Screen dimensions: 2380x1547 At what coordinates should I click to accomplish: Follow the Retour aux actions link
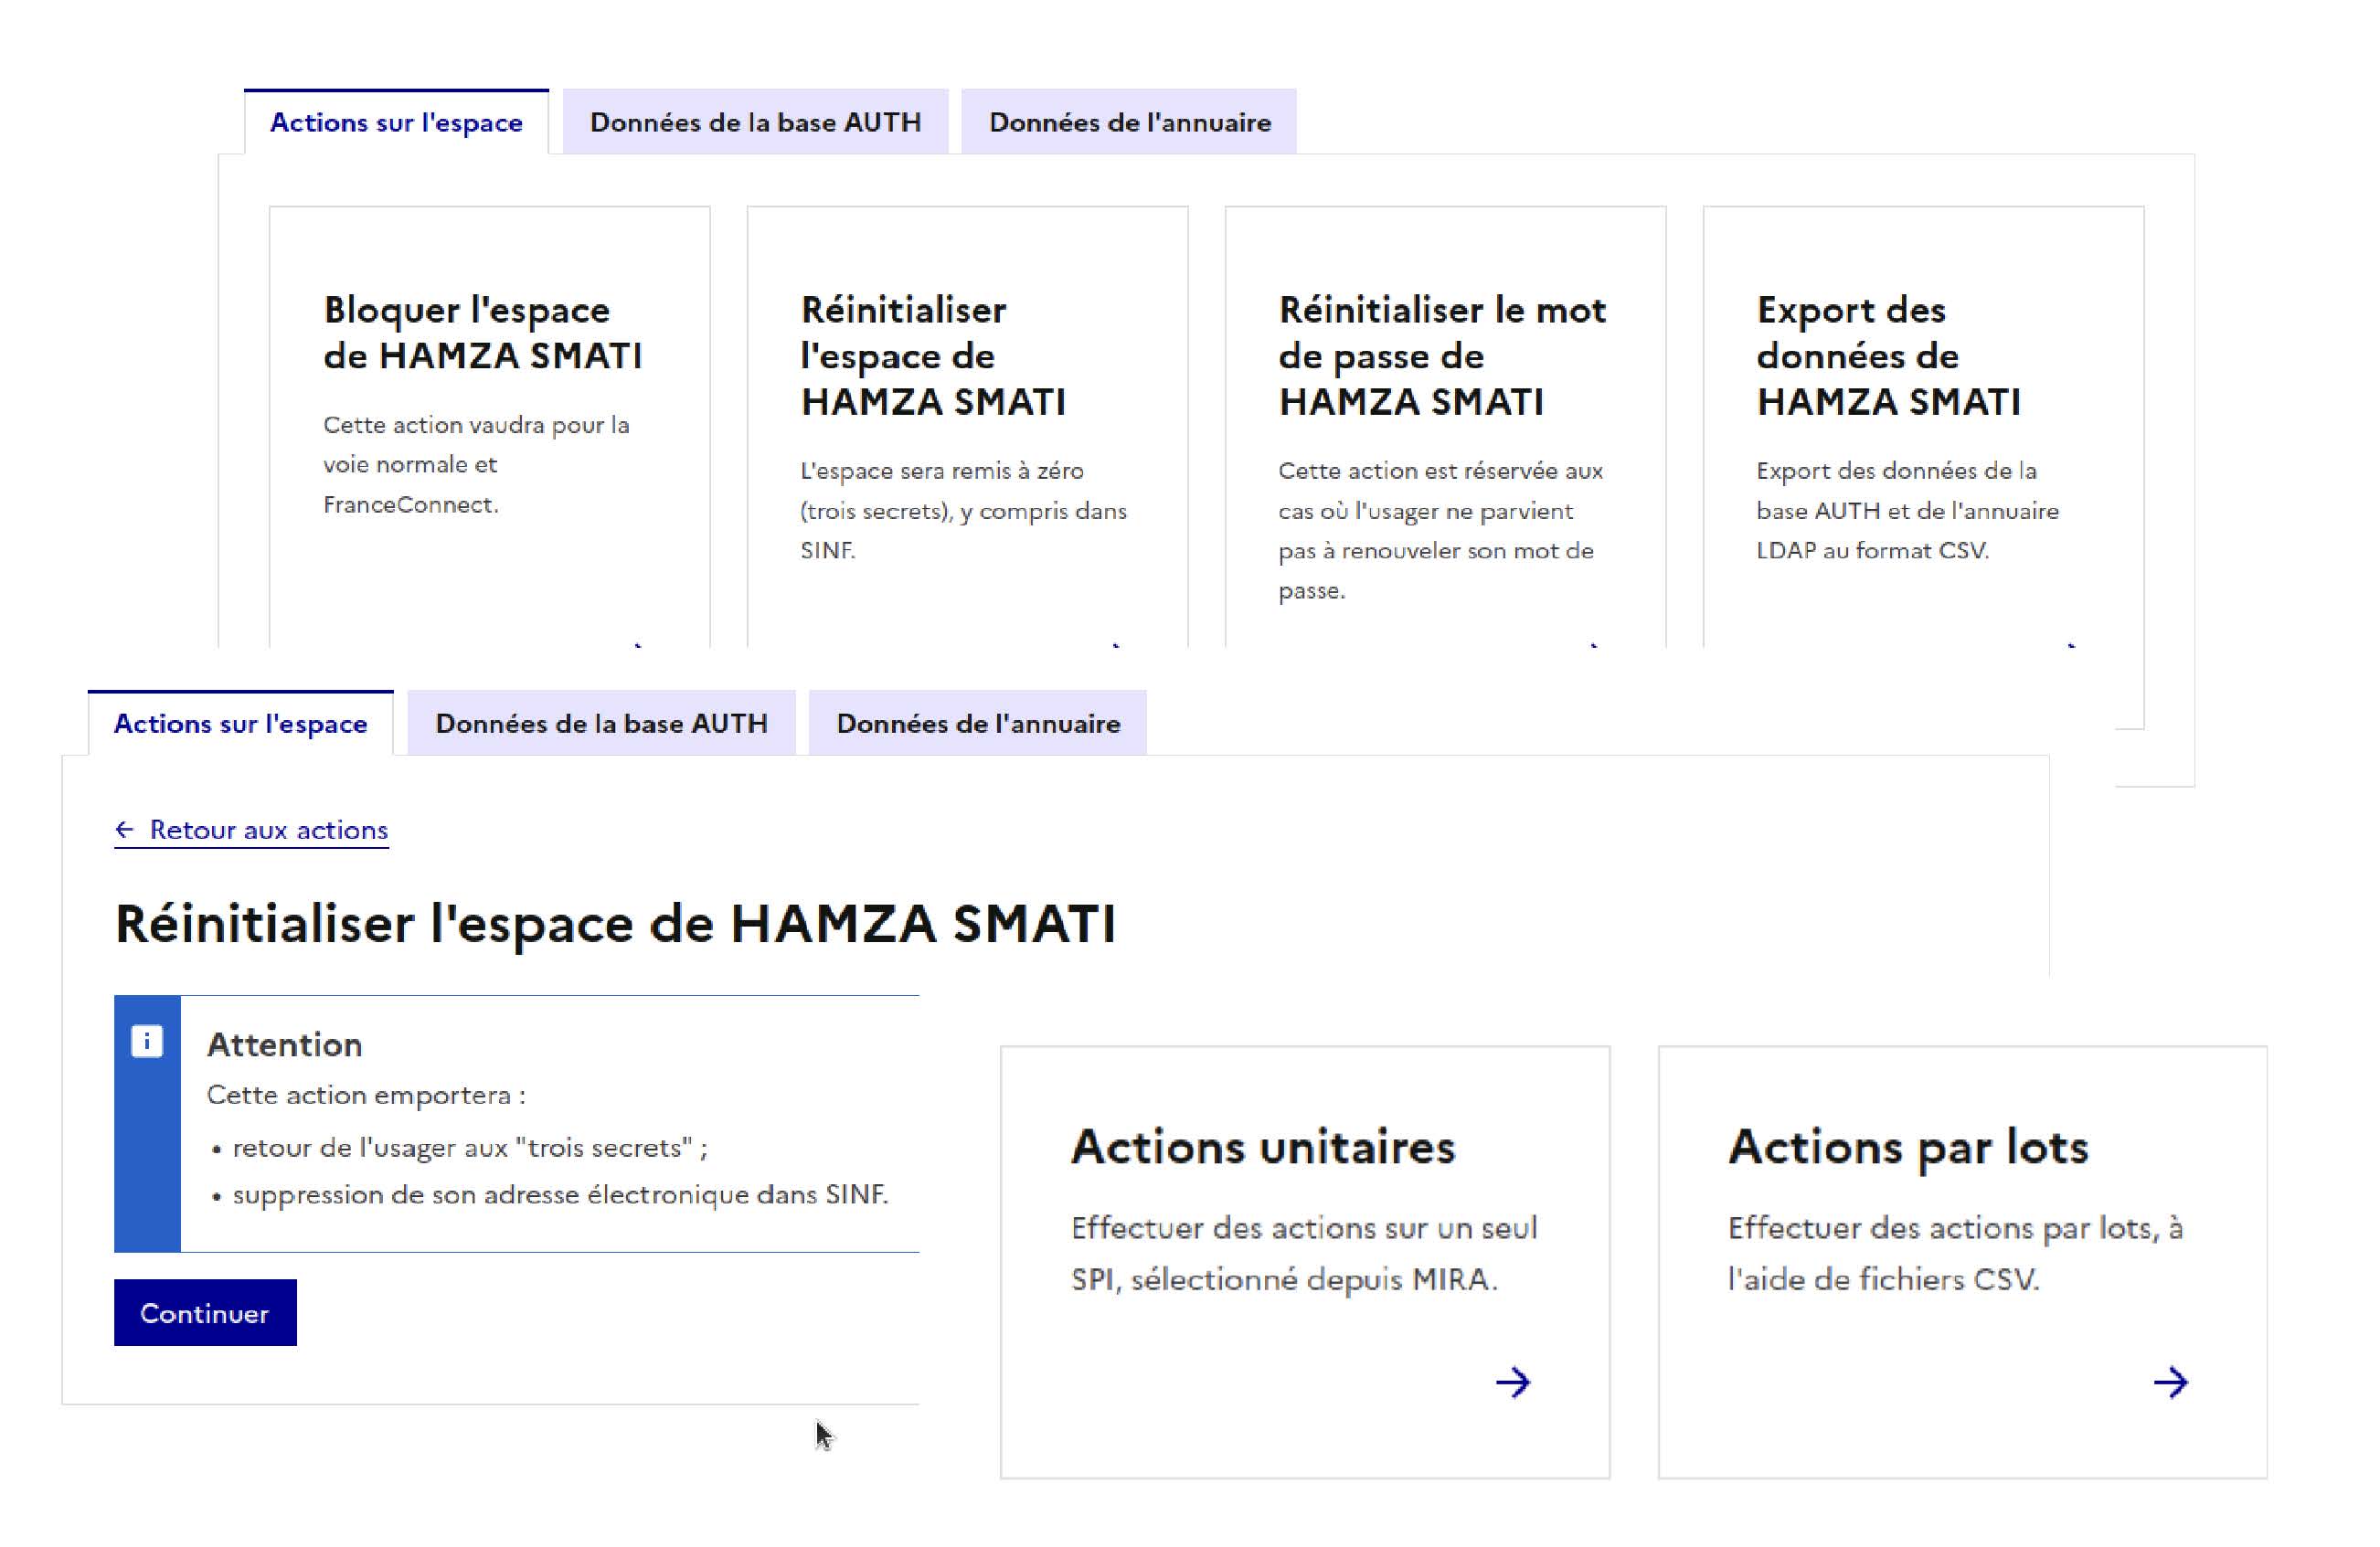267,829
